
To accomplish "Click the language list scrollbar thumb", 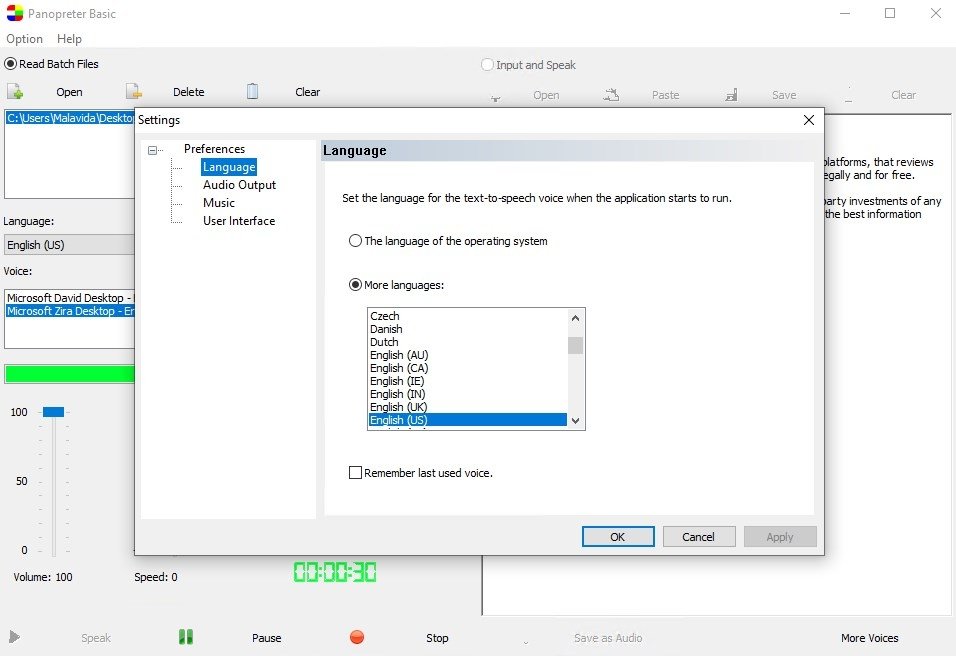I will (576, 346).
